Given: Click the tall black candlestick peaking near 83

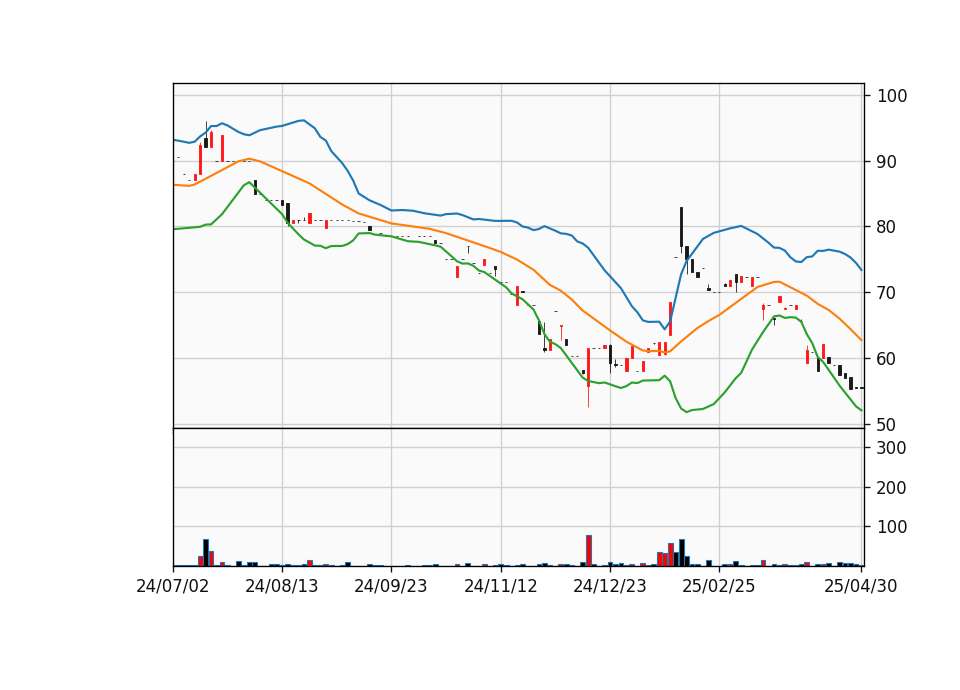Looking at the screenshot, I should 681,228.
